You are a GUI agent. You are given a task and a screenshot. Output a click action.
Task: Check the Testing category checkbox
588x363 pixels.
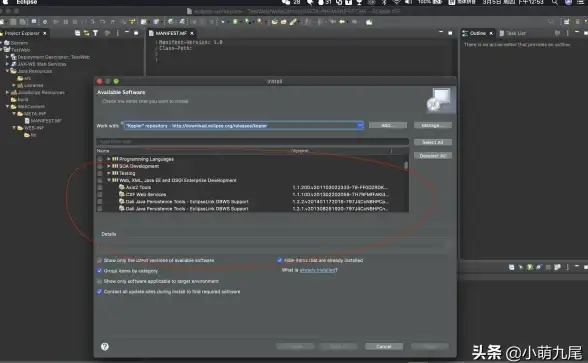[x=100, y=173]
